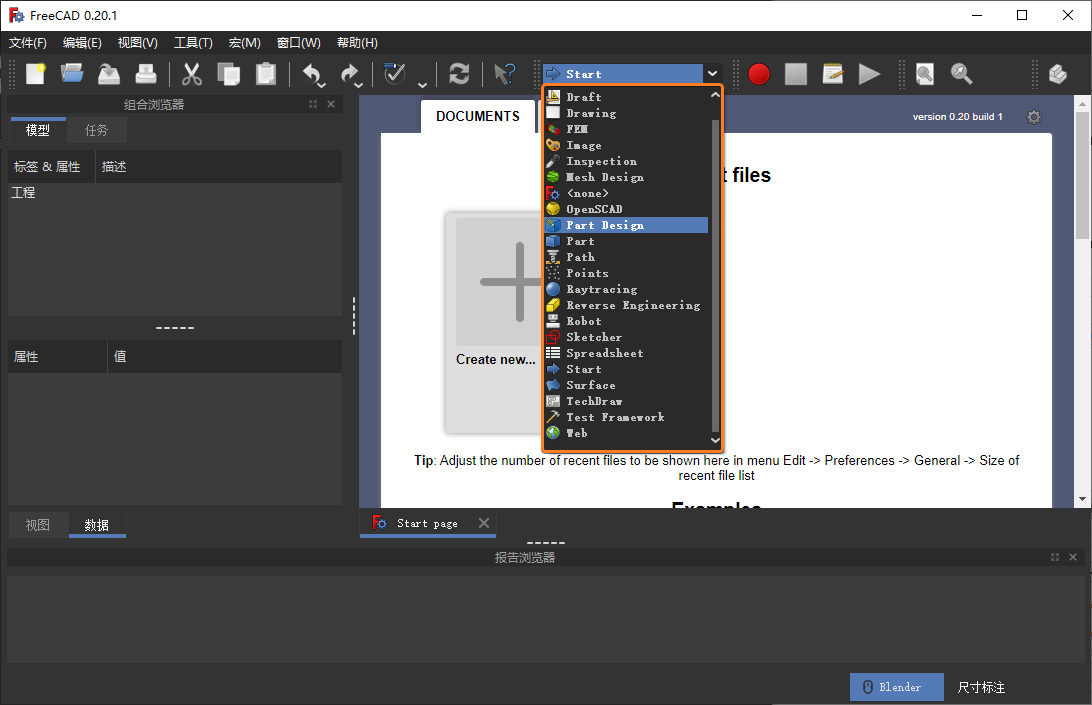This screenshot has width=1092, height=705.
Task: Click workbench list scroll down arrow
Action: (715, 440)
